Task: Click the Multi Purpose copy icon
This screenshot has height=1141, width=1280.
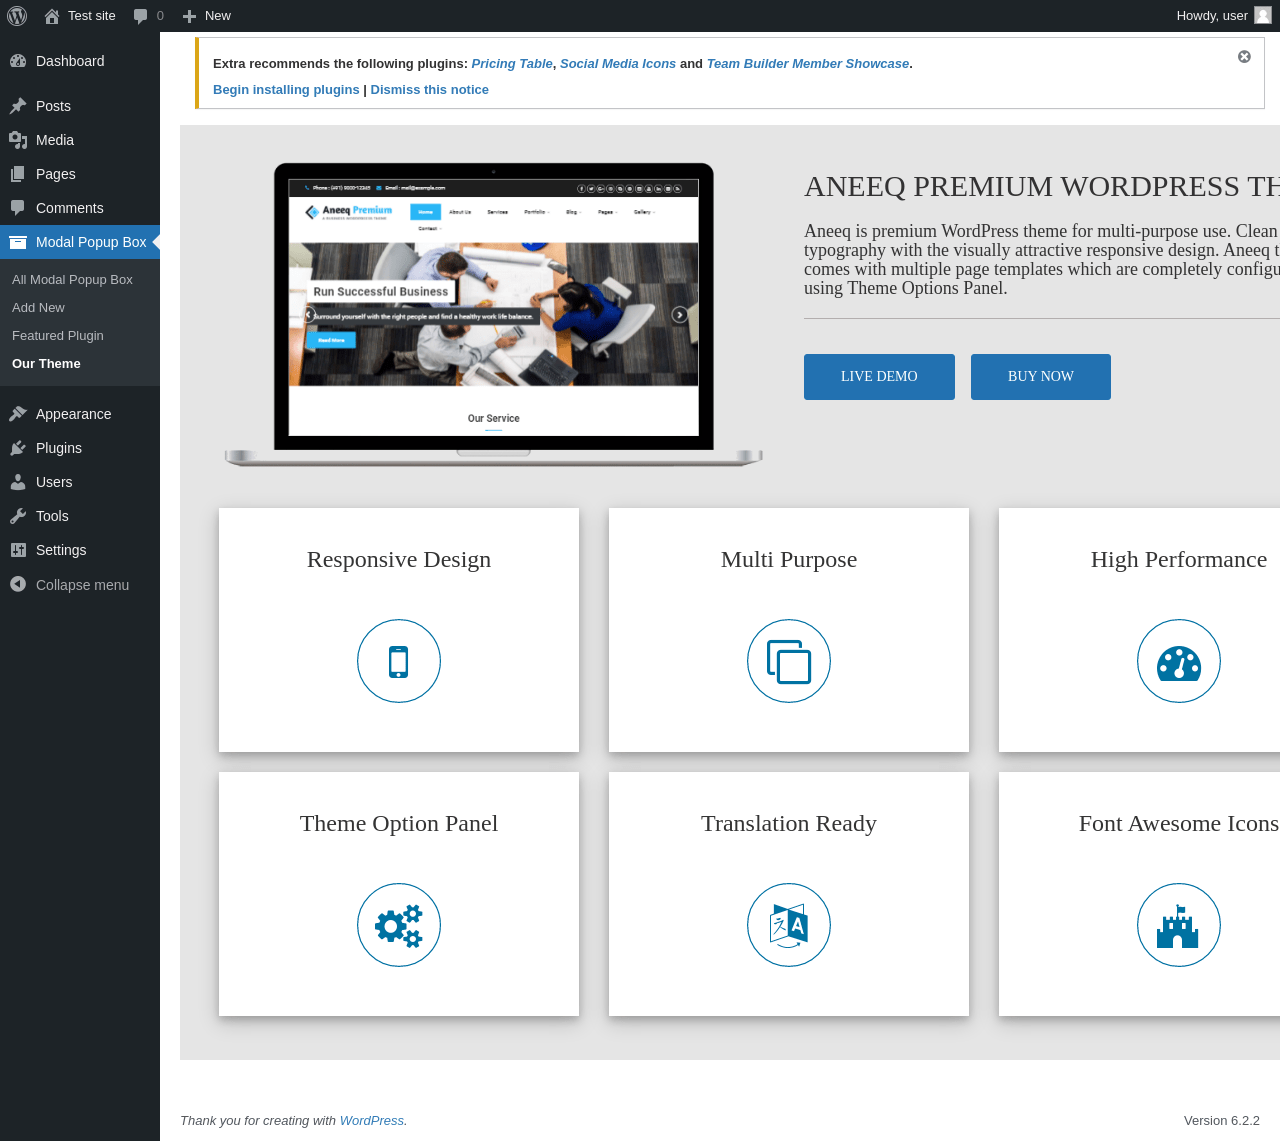Action: [789, 661]
